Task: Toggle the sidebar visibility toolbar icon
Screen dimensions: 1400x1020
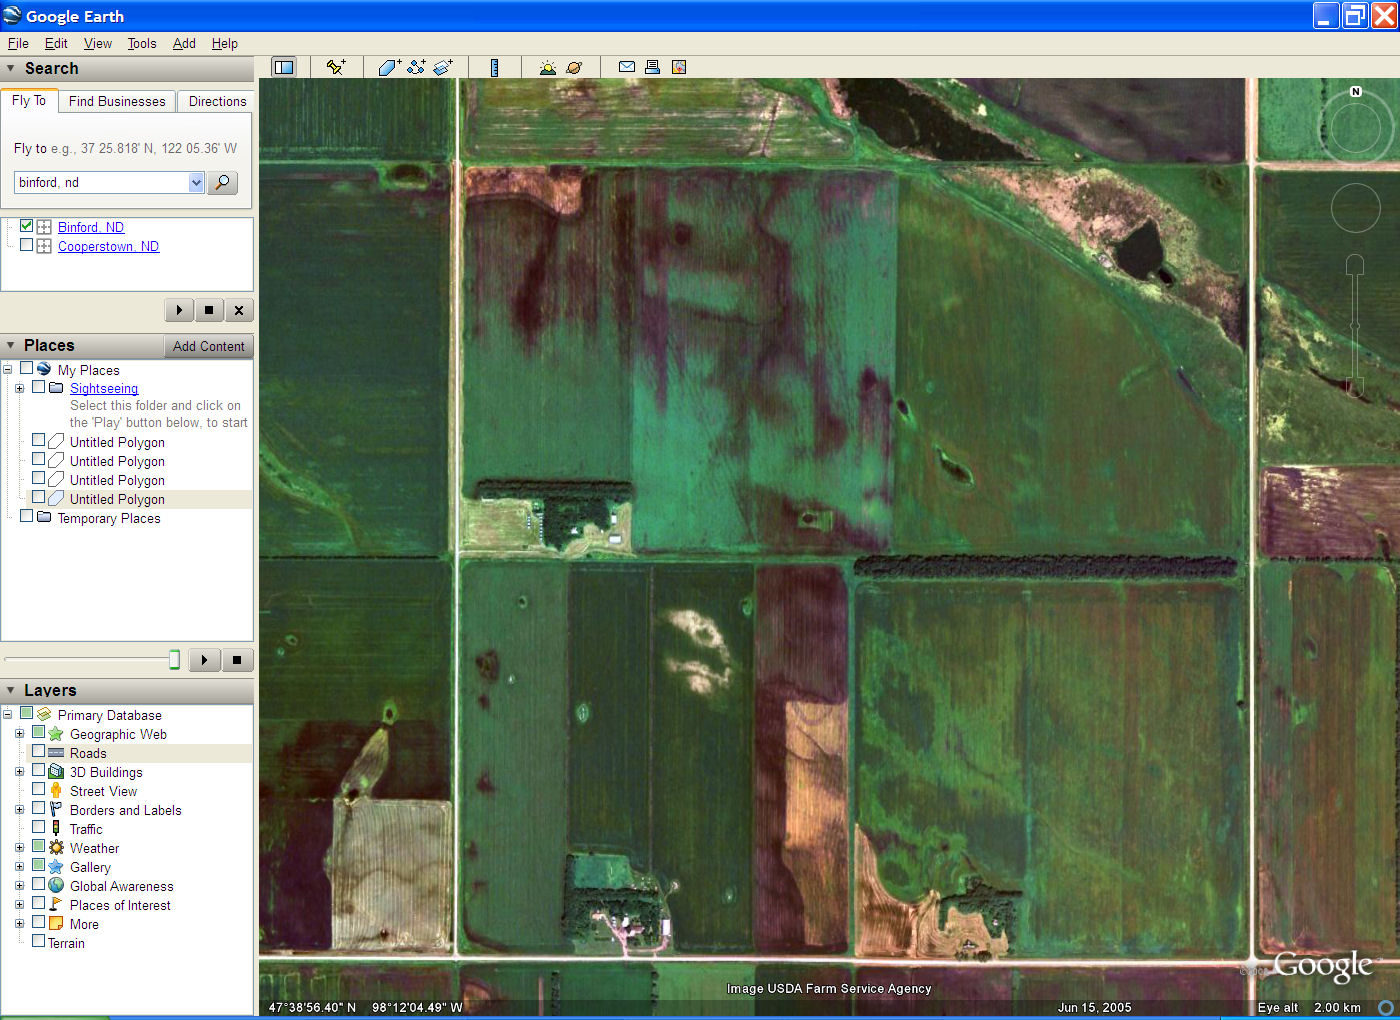Action: click(x=284, y=67)
